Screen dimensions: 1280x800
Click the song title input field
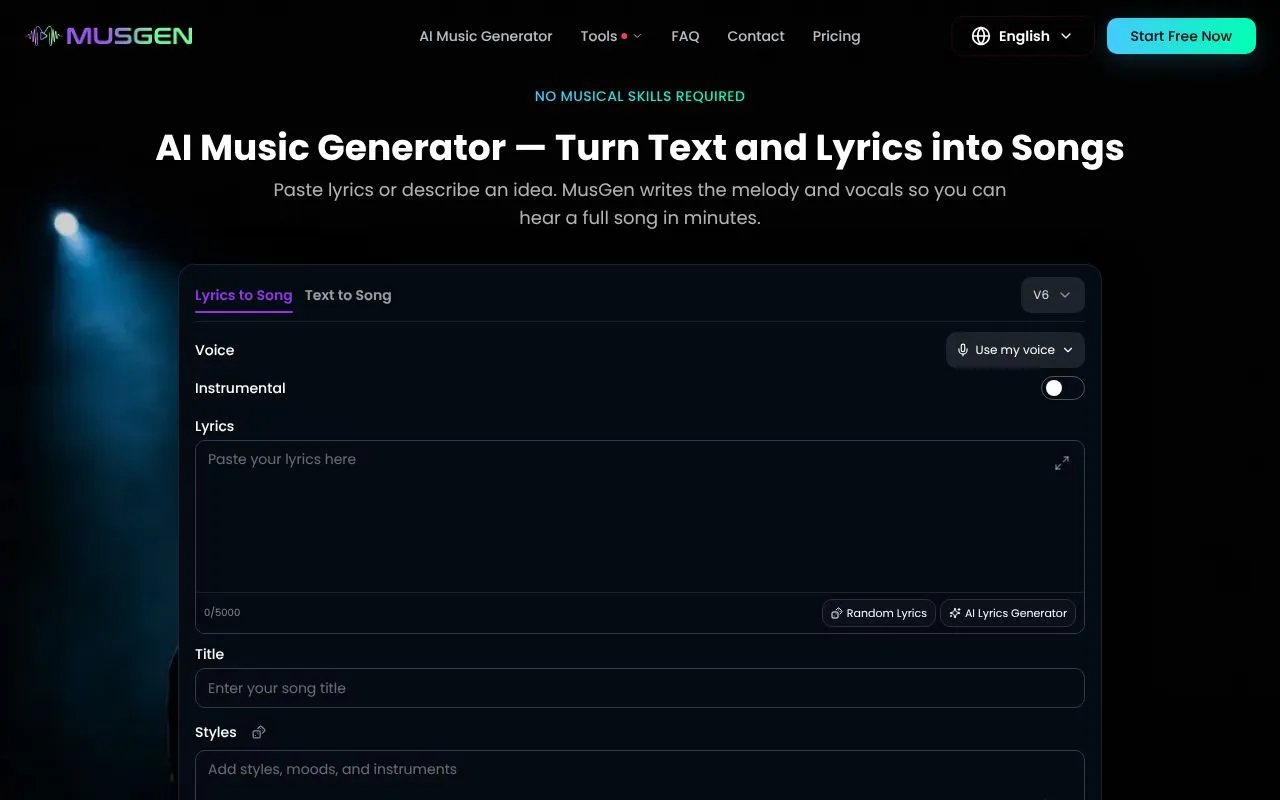tap(640, 688)
